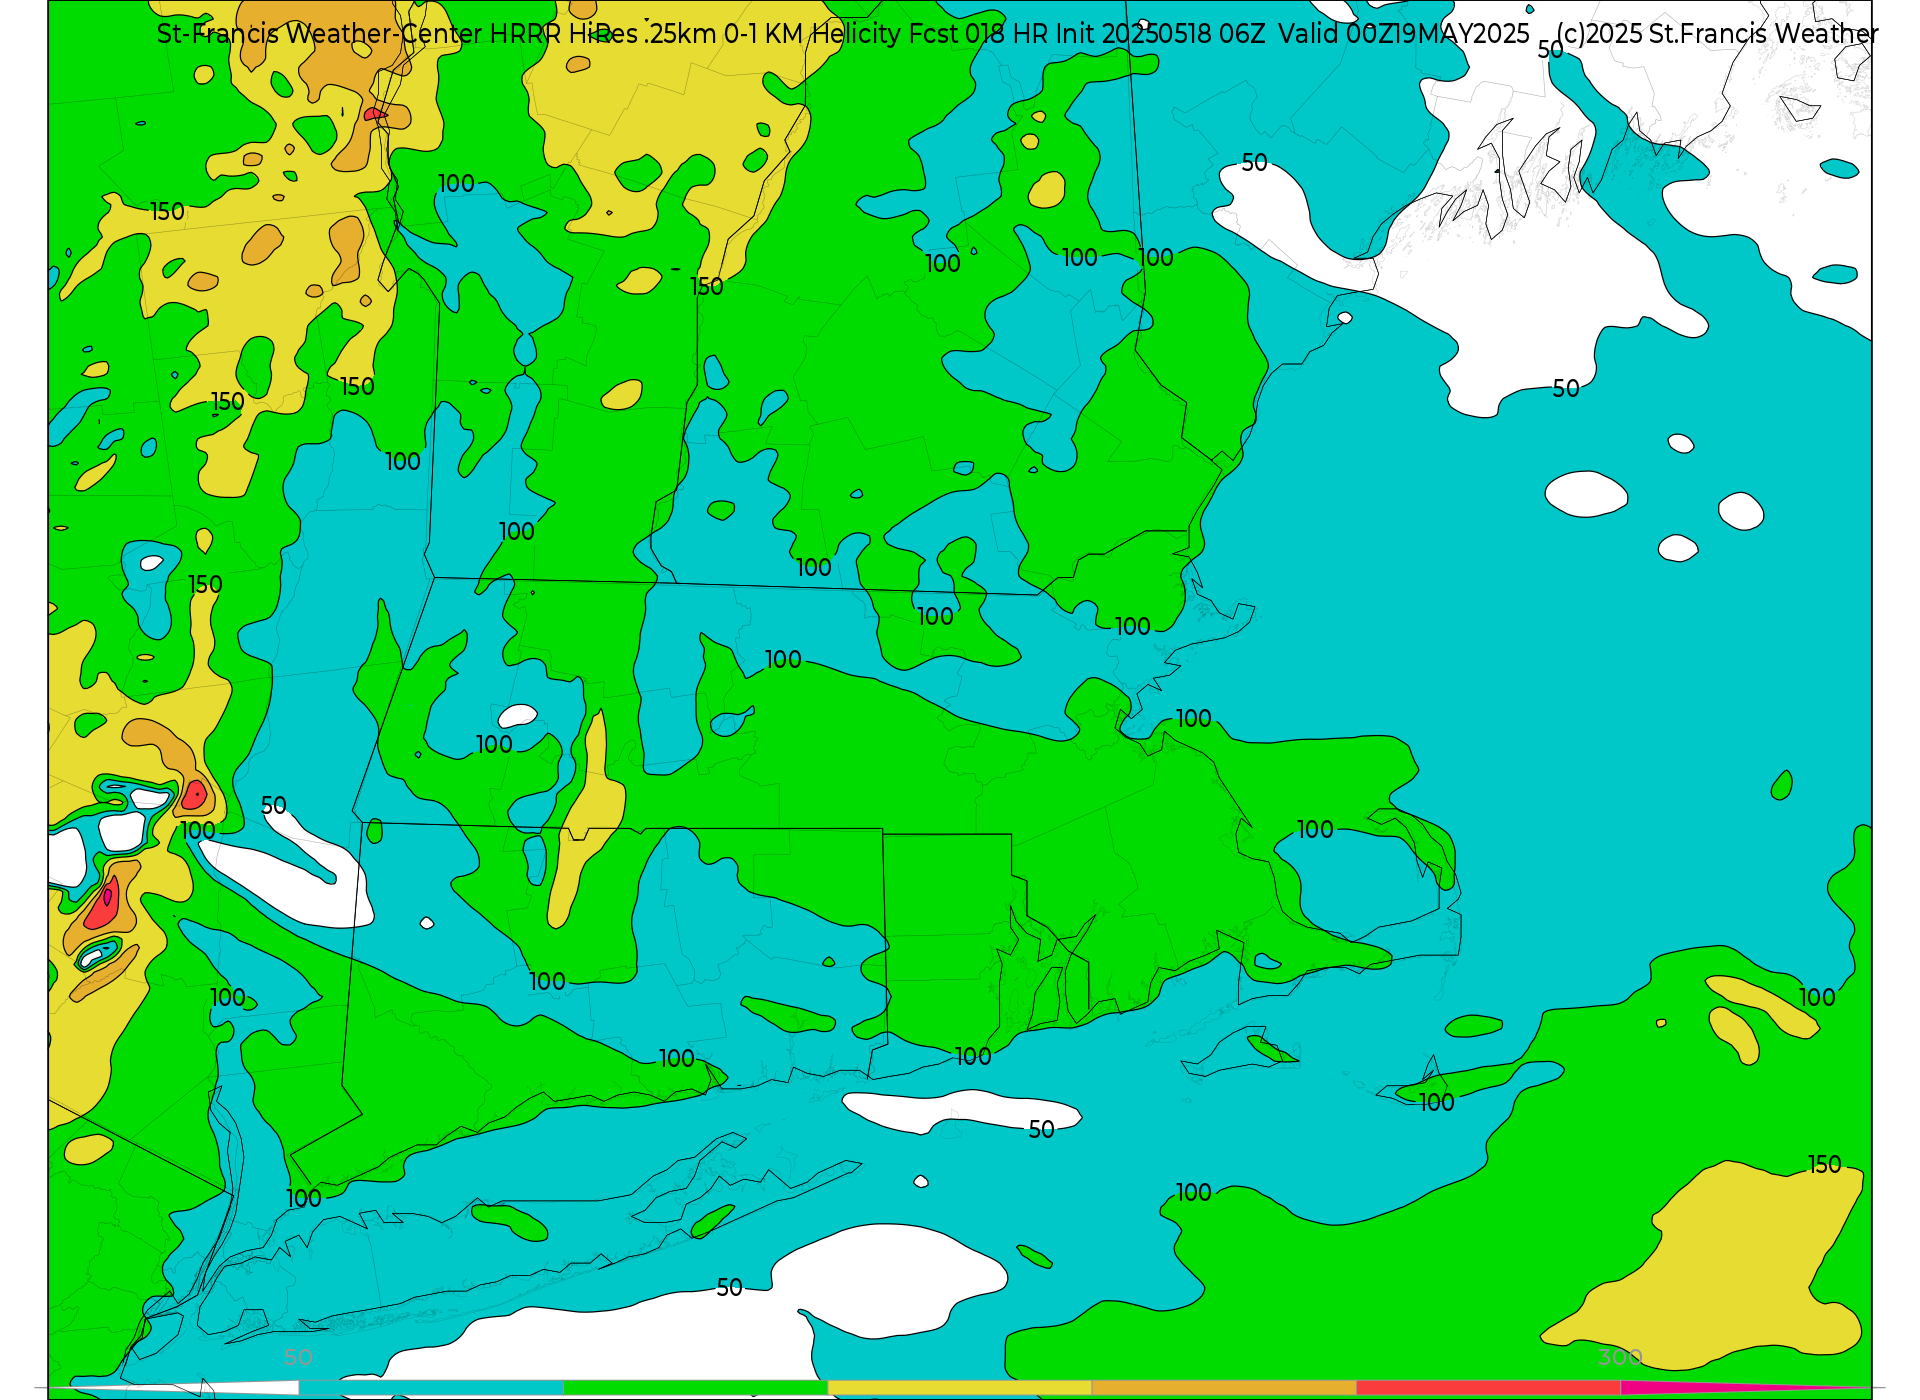Click the "Init 20250518 06Z" title text
Image resolution: width=1920 pixels, height=1400 pixels.
click(1160, 34)
